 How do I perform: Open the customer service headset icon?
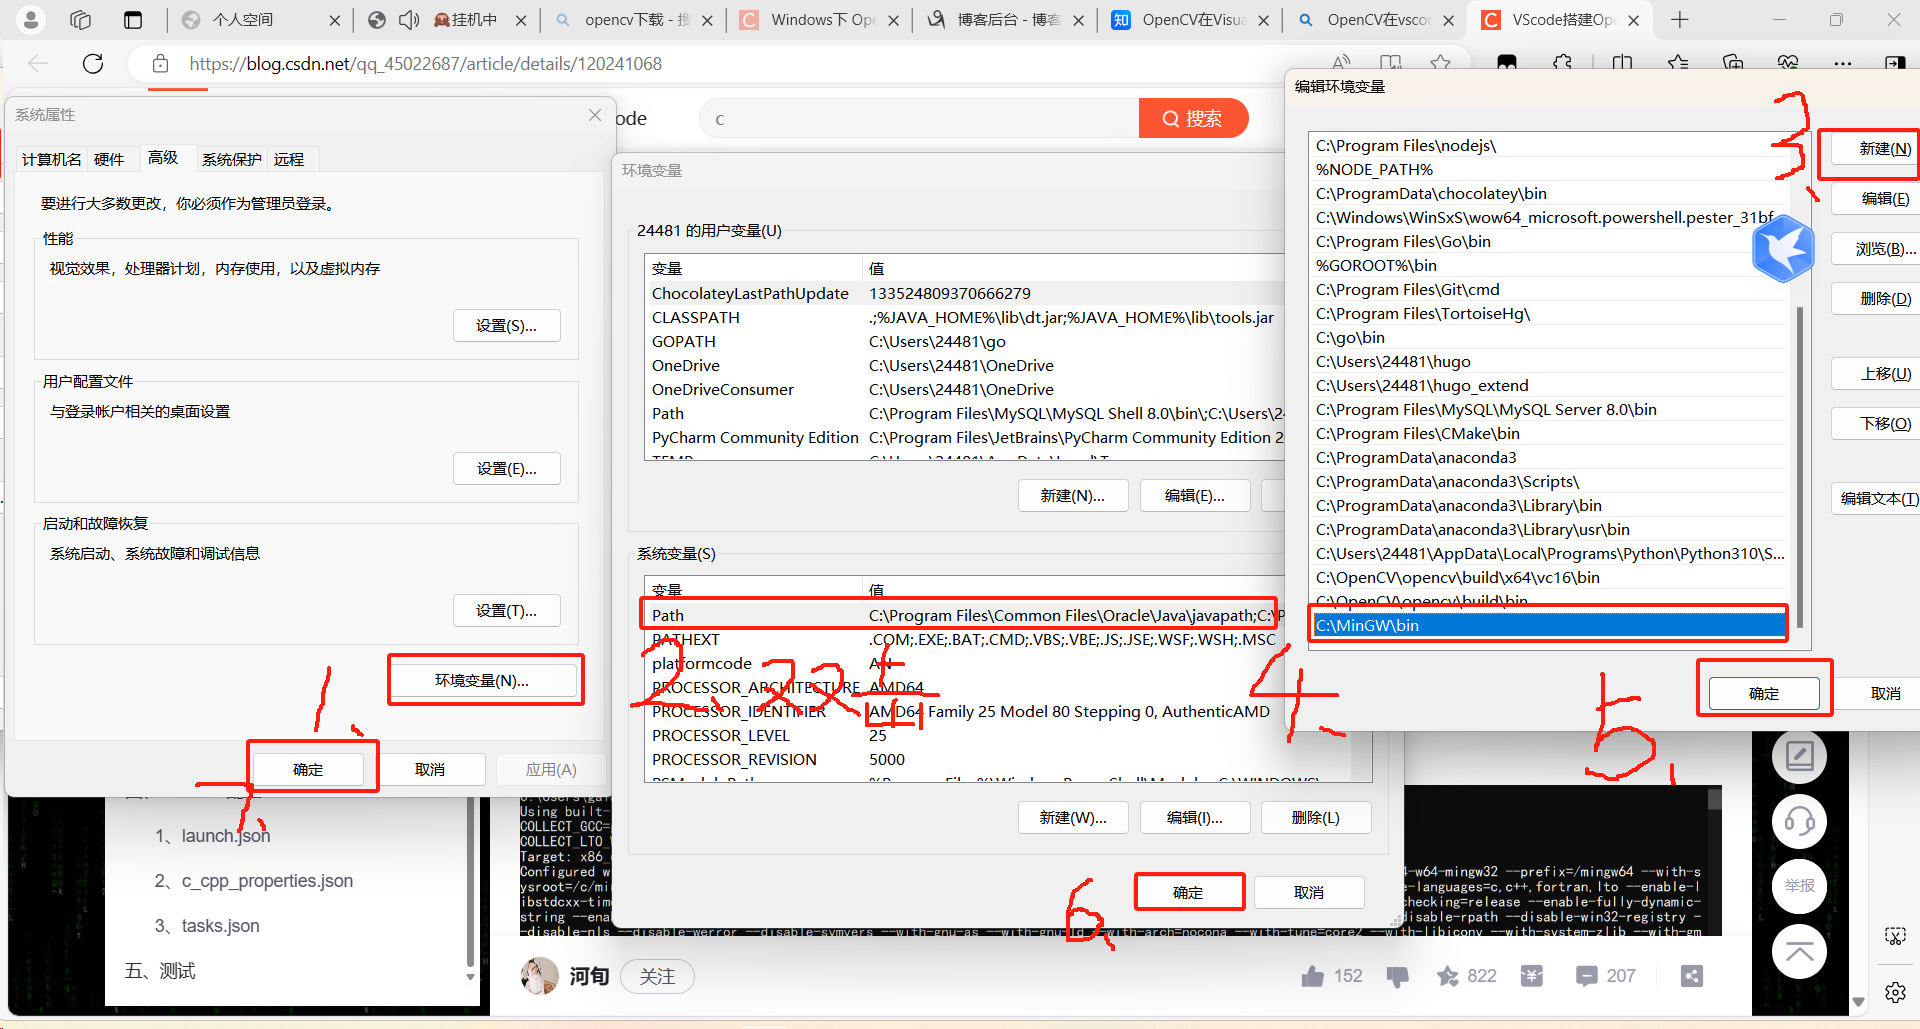[1799, 821]
